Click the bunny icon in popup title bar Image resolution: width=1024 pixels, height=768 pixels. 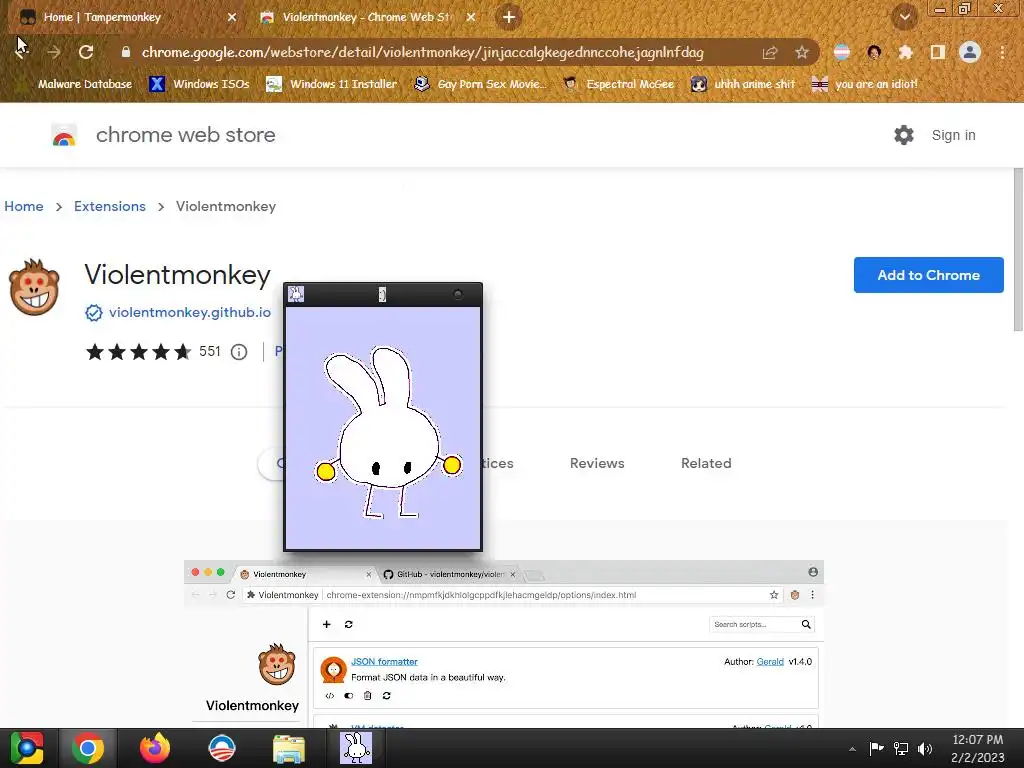click(296, 294)
